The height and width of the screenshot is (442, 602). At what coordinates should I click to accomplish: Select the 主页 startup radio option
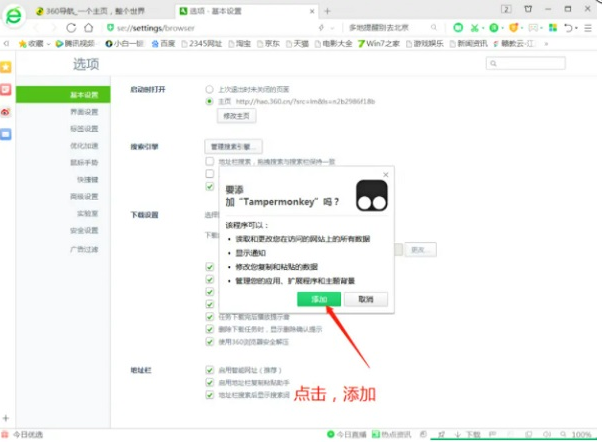pyautogui.click(x=209, y=101)
